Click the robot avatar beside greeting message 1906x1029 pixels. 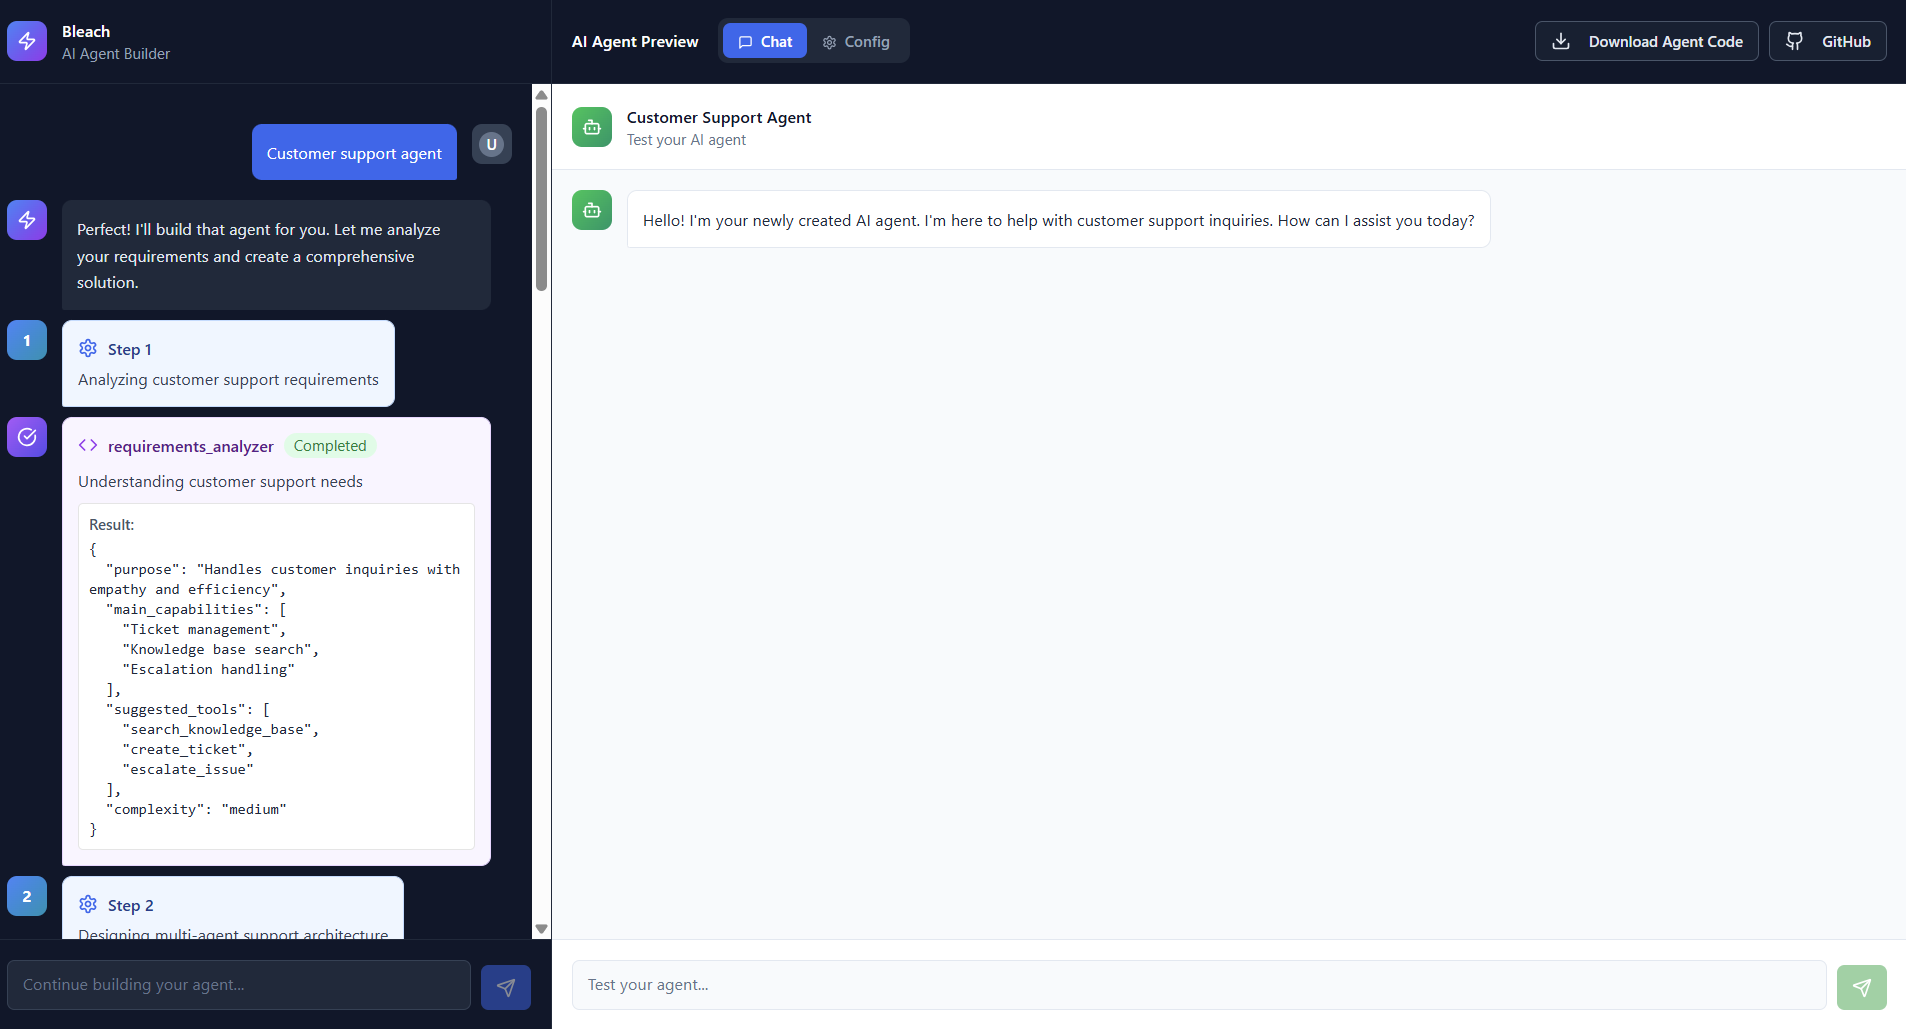coord(592,210)
